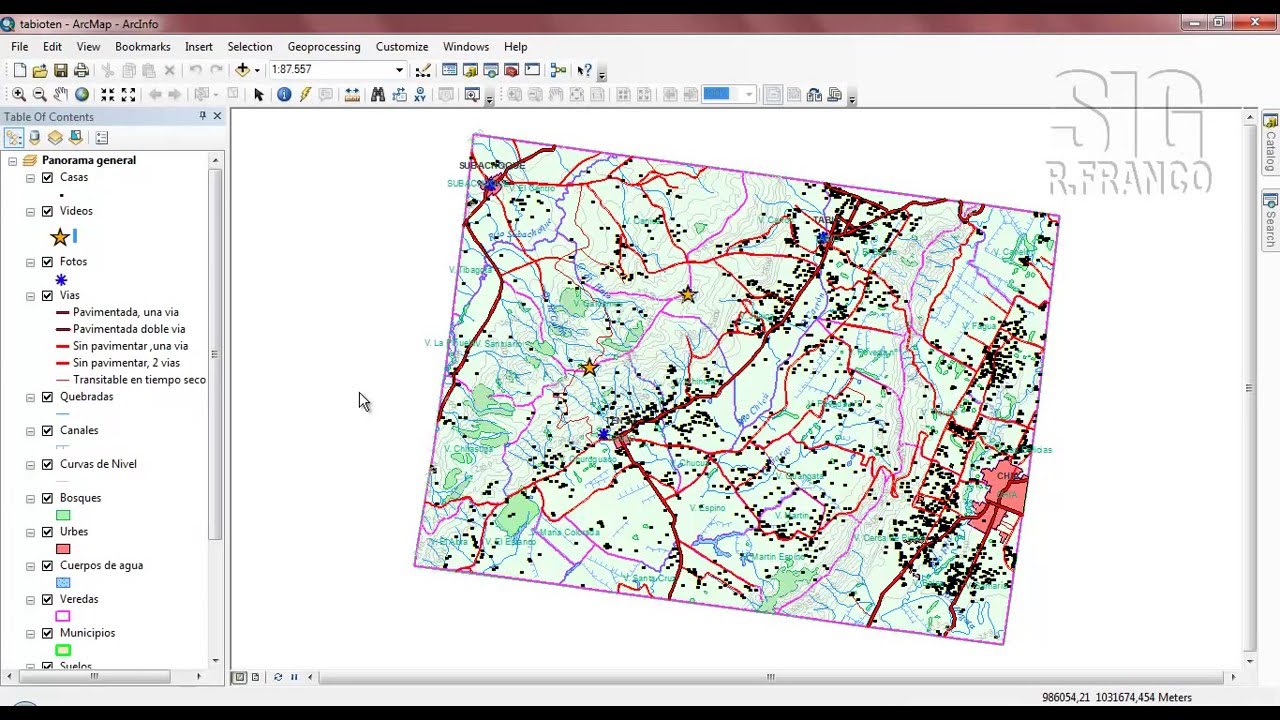
Task: Hide the Vias layer
Action: [47, 296]
